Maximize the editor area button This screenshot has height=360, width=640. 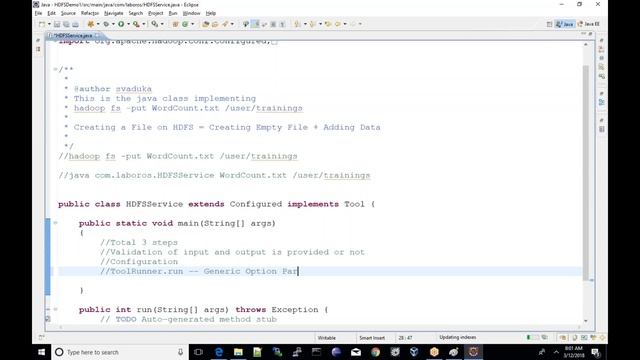point(591,34)
